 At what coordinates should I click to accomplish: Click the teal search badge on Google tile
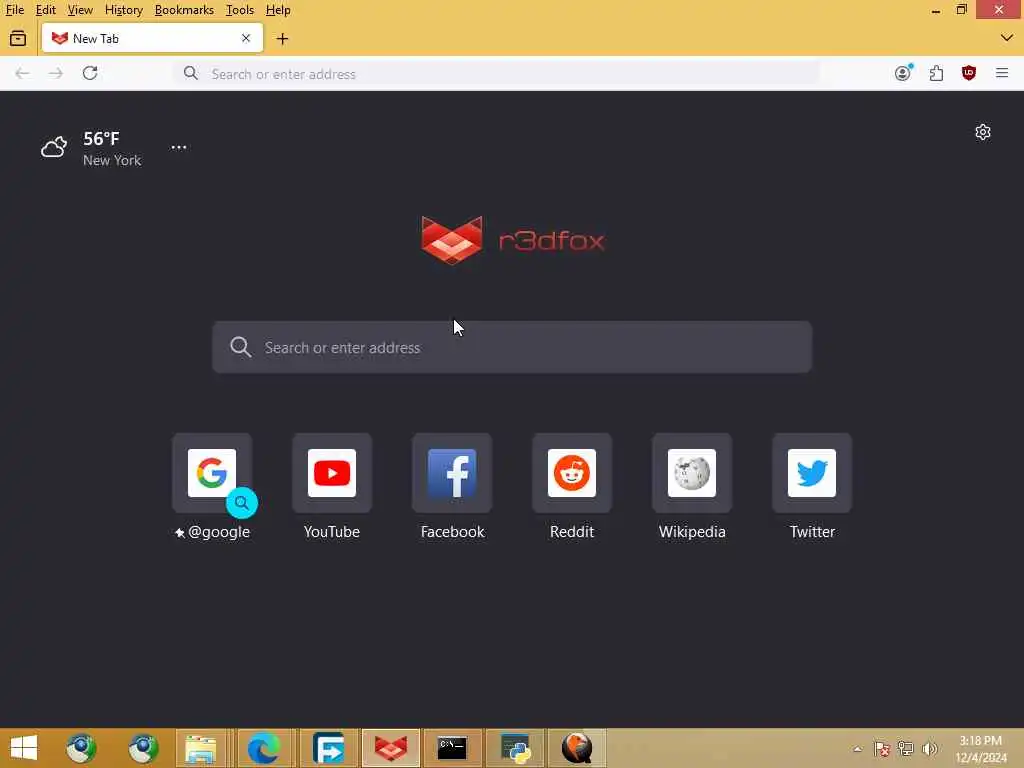[242, 503]
